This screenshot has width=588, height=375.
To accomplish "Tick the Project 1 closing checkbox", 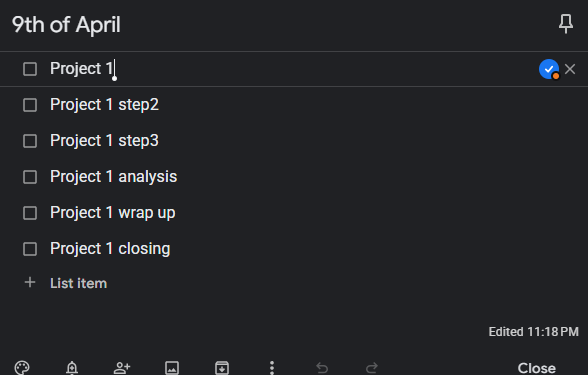I will pyautogui.click(x=30, y=249).
